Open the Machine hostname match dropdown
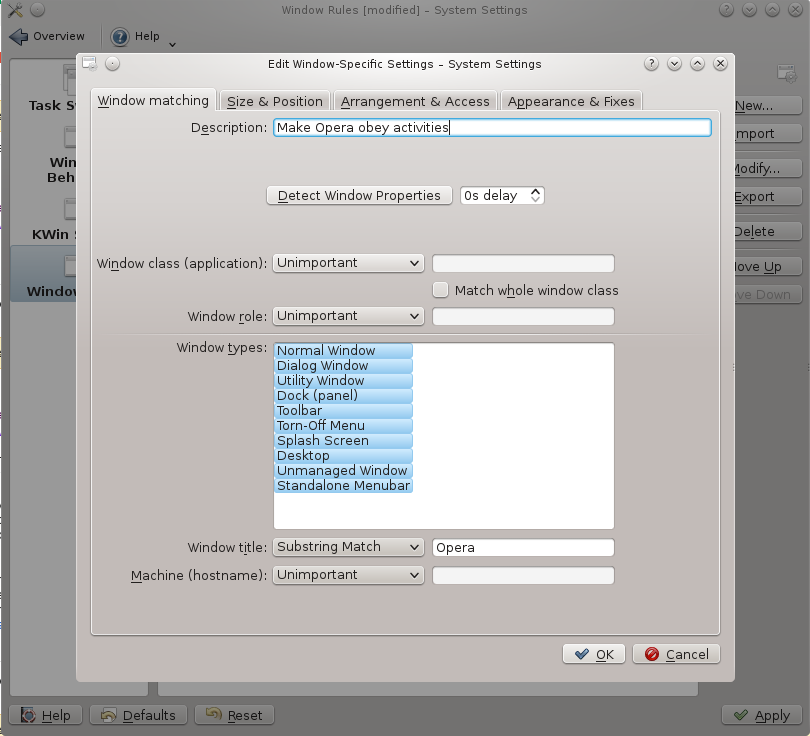 [348, 575]
